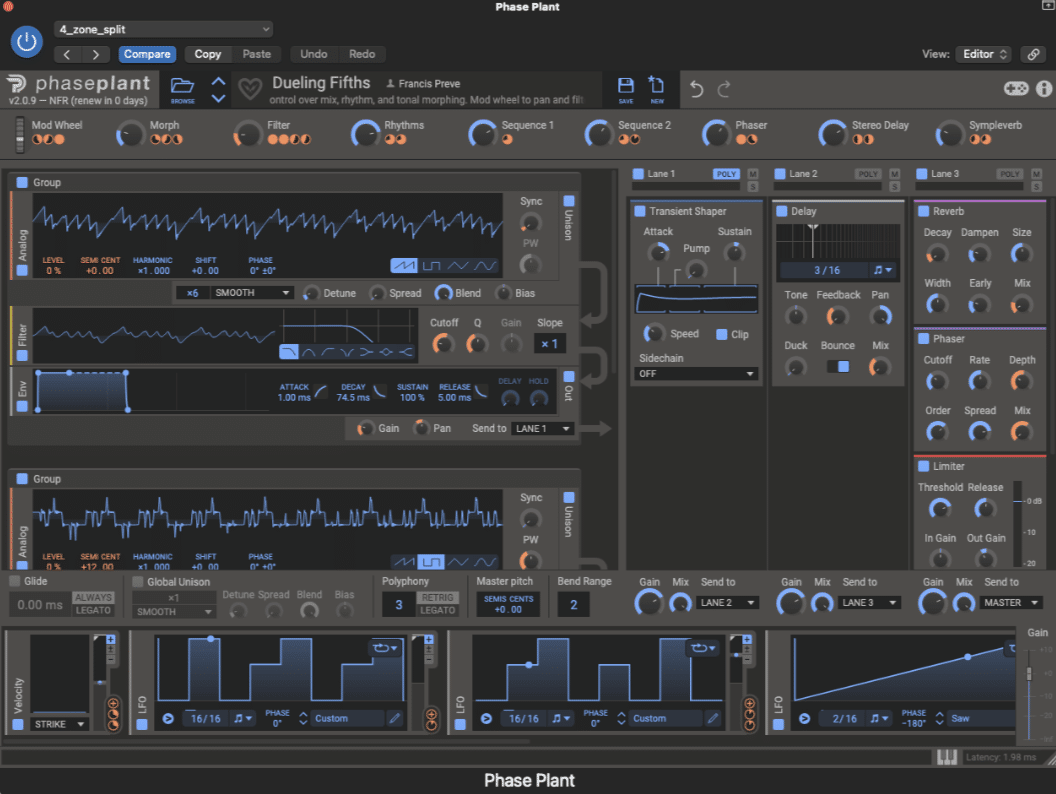Click the first LFO play button

pos(168,719)
